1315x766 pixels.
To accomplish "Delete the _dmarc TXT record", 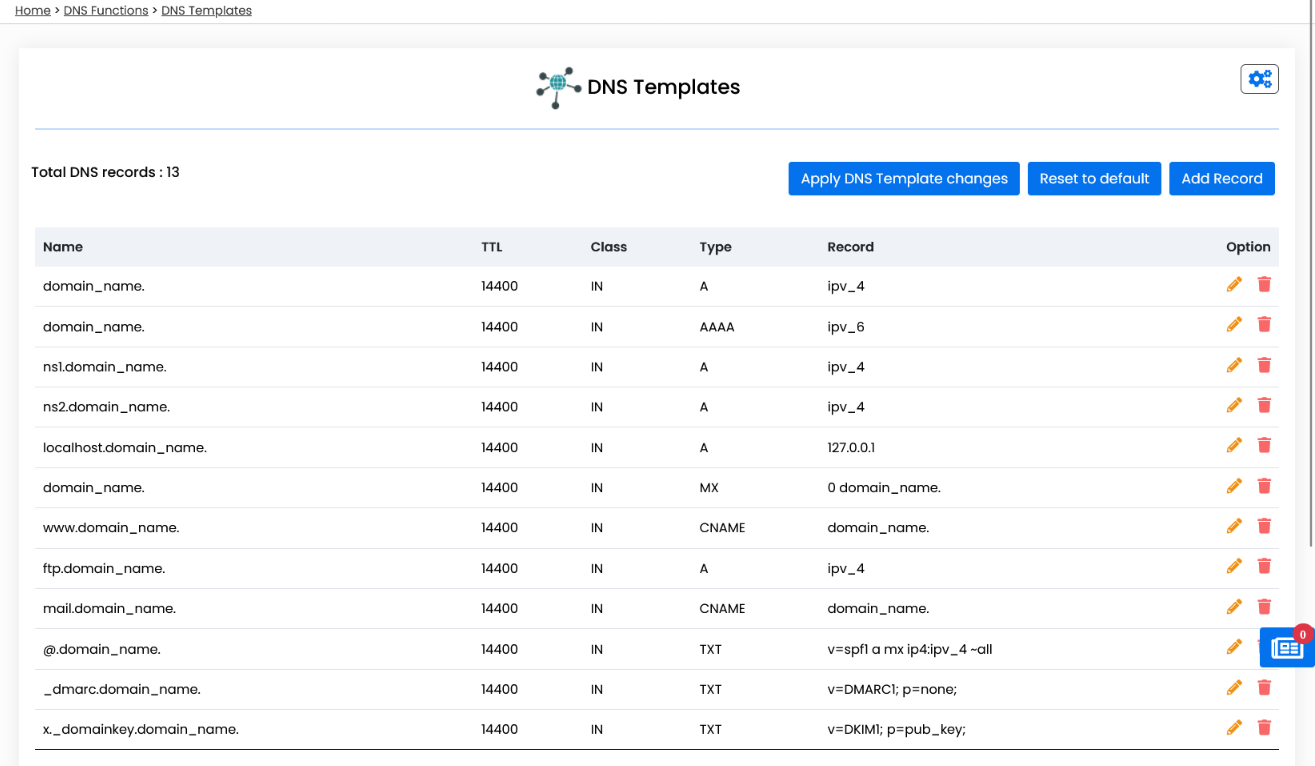I will coord(1264,687).
